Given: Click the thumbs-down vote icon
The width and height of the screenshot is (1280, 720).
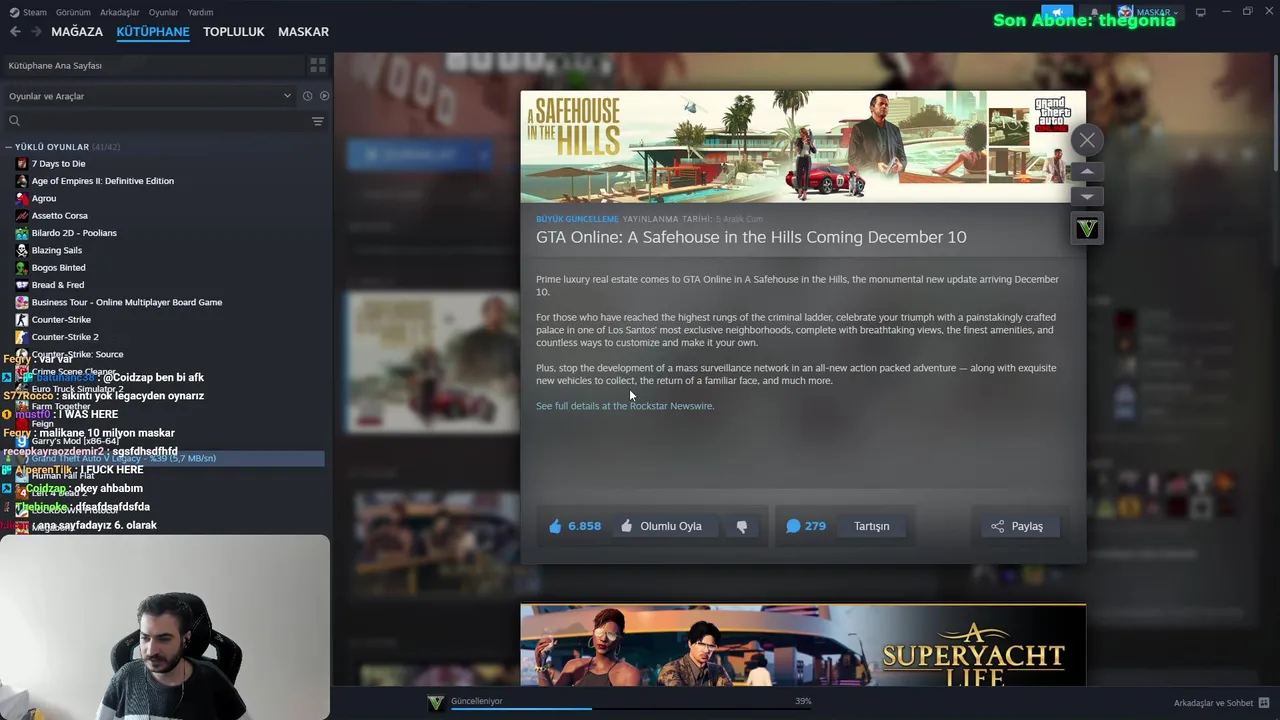Looking at the screenshot, I should coord(742,527).
